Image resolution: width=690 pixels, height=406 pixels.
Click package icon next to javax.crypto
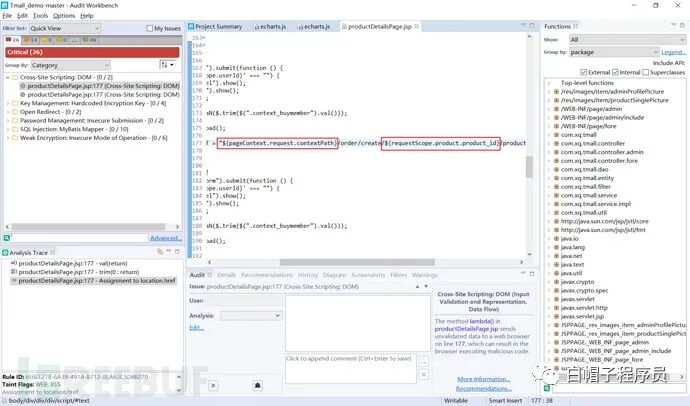[x=556, y=282]
